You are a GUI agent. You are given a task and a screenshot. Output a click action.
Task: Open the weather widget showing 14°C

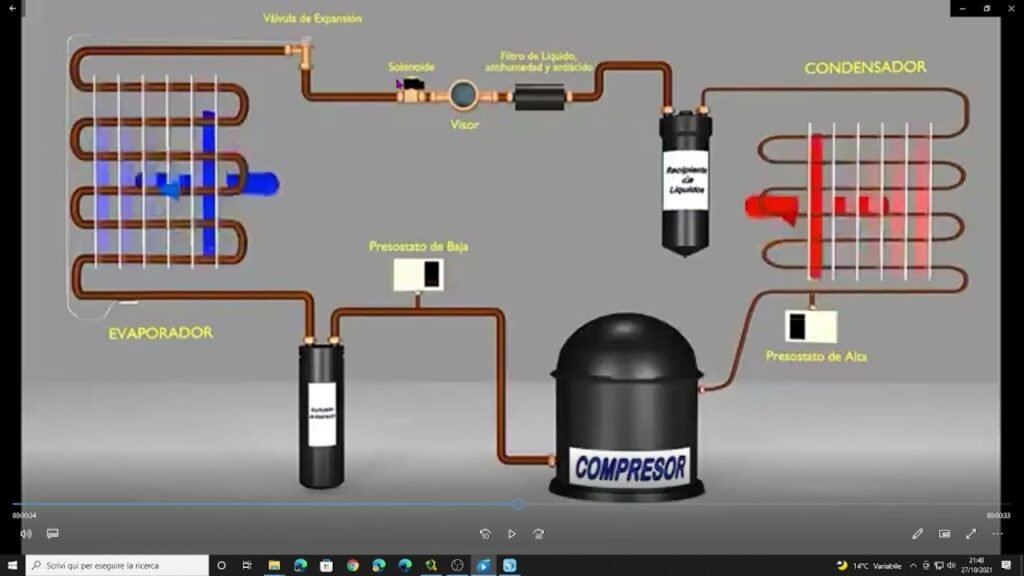[x=868, y=565]
